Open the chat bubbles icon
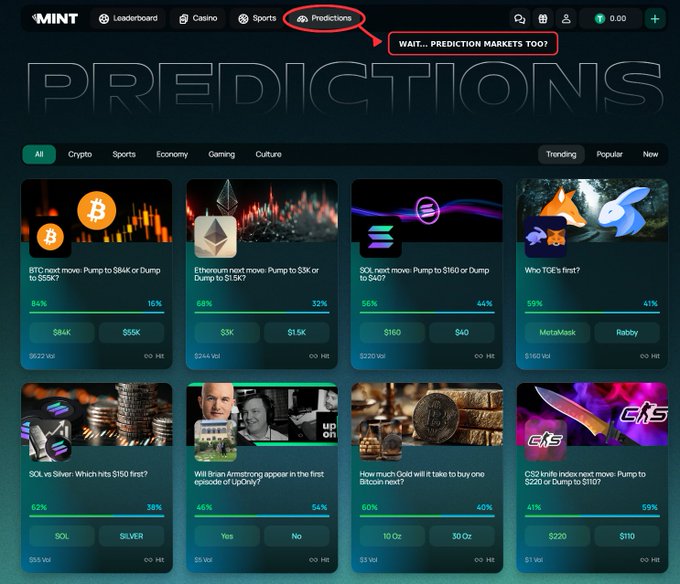The image size is (680, 584). (520, 19)
